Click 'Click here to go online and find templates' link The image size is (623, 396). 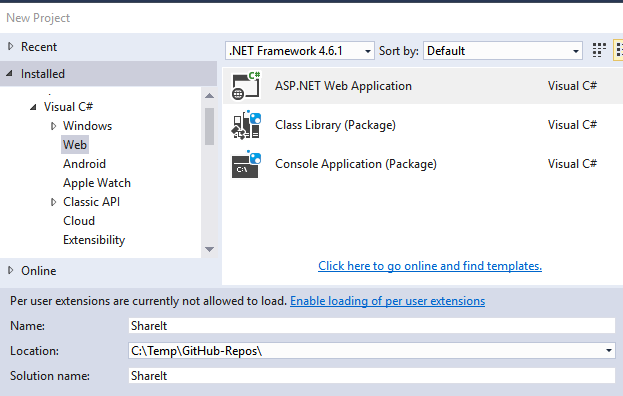point(430,266)
